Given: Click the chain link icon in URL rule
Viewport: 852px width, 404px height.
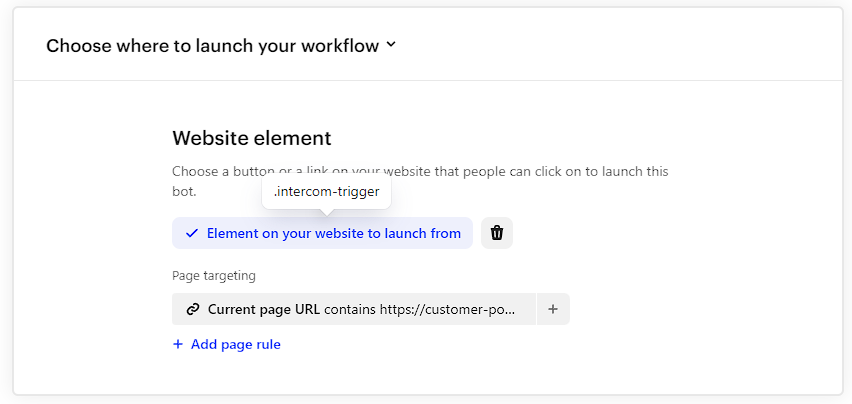Looking at the screenshot, I should click(x=192, y=310).
